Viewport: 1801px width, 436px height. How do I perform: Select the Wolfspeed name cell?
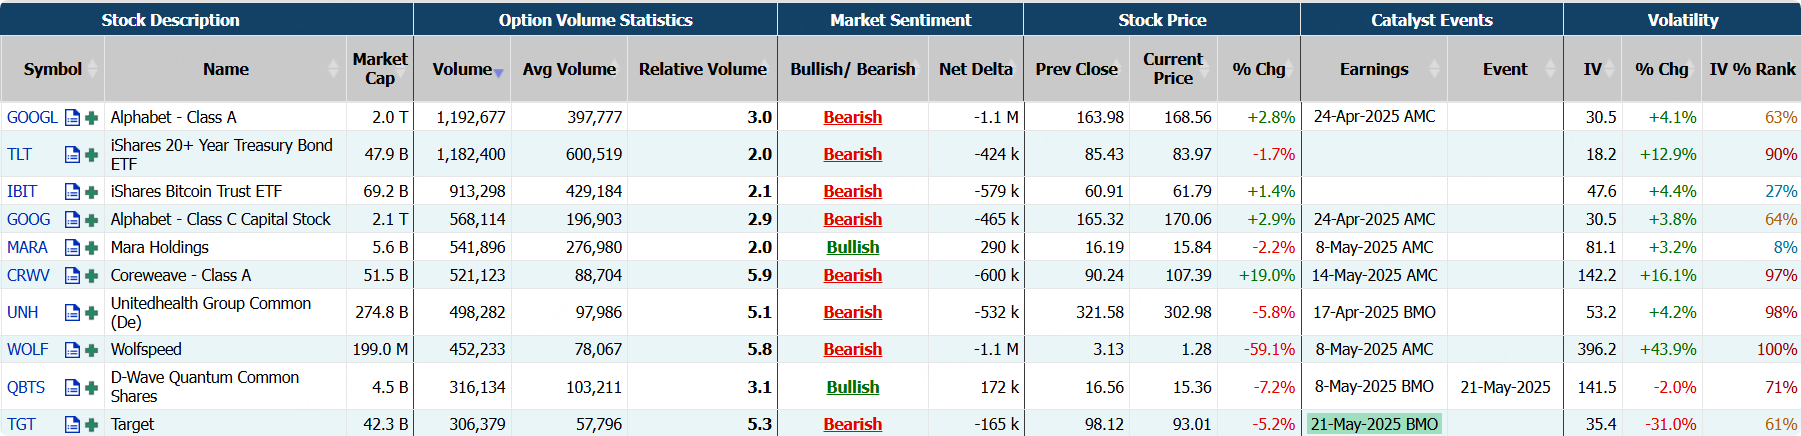[x=226, y=349]
